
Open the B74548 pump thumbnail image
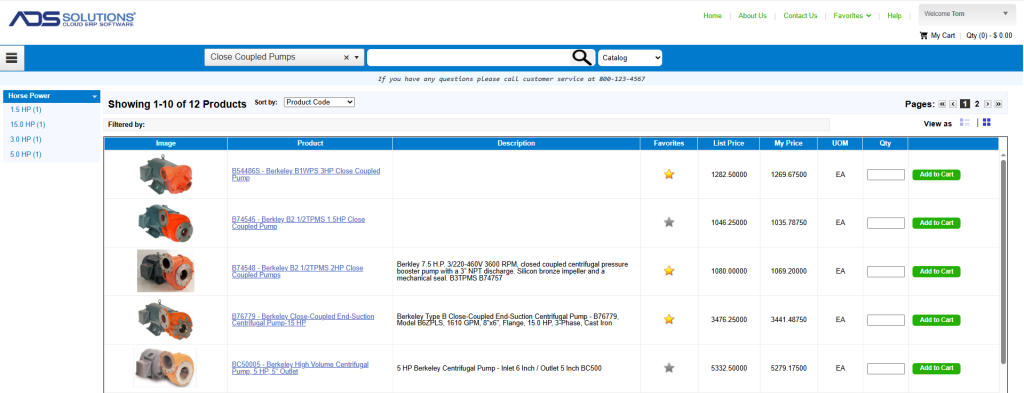coord(166,271)
